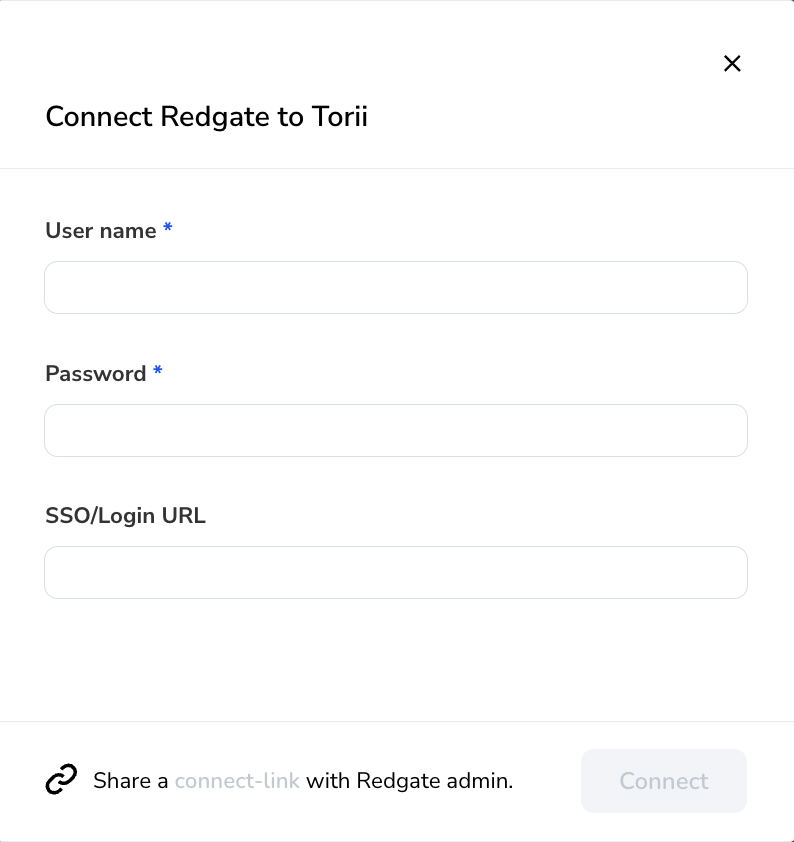
Task: Dismiss the dialog using the close icon
Action: pos(732,63)
